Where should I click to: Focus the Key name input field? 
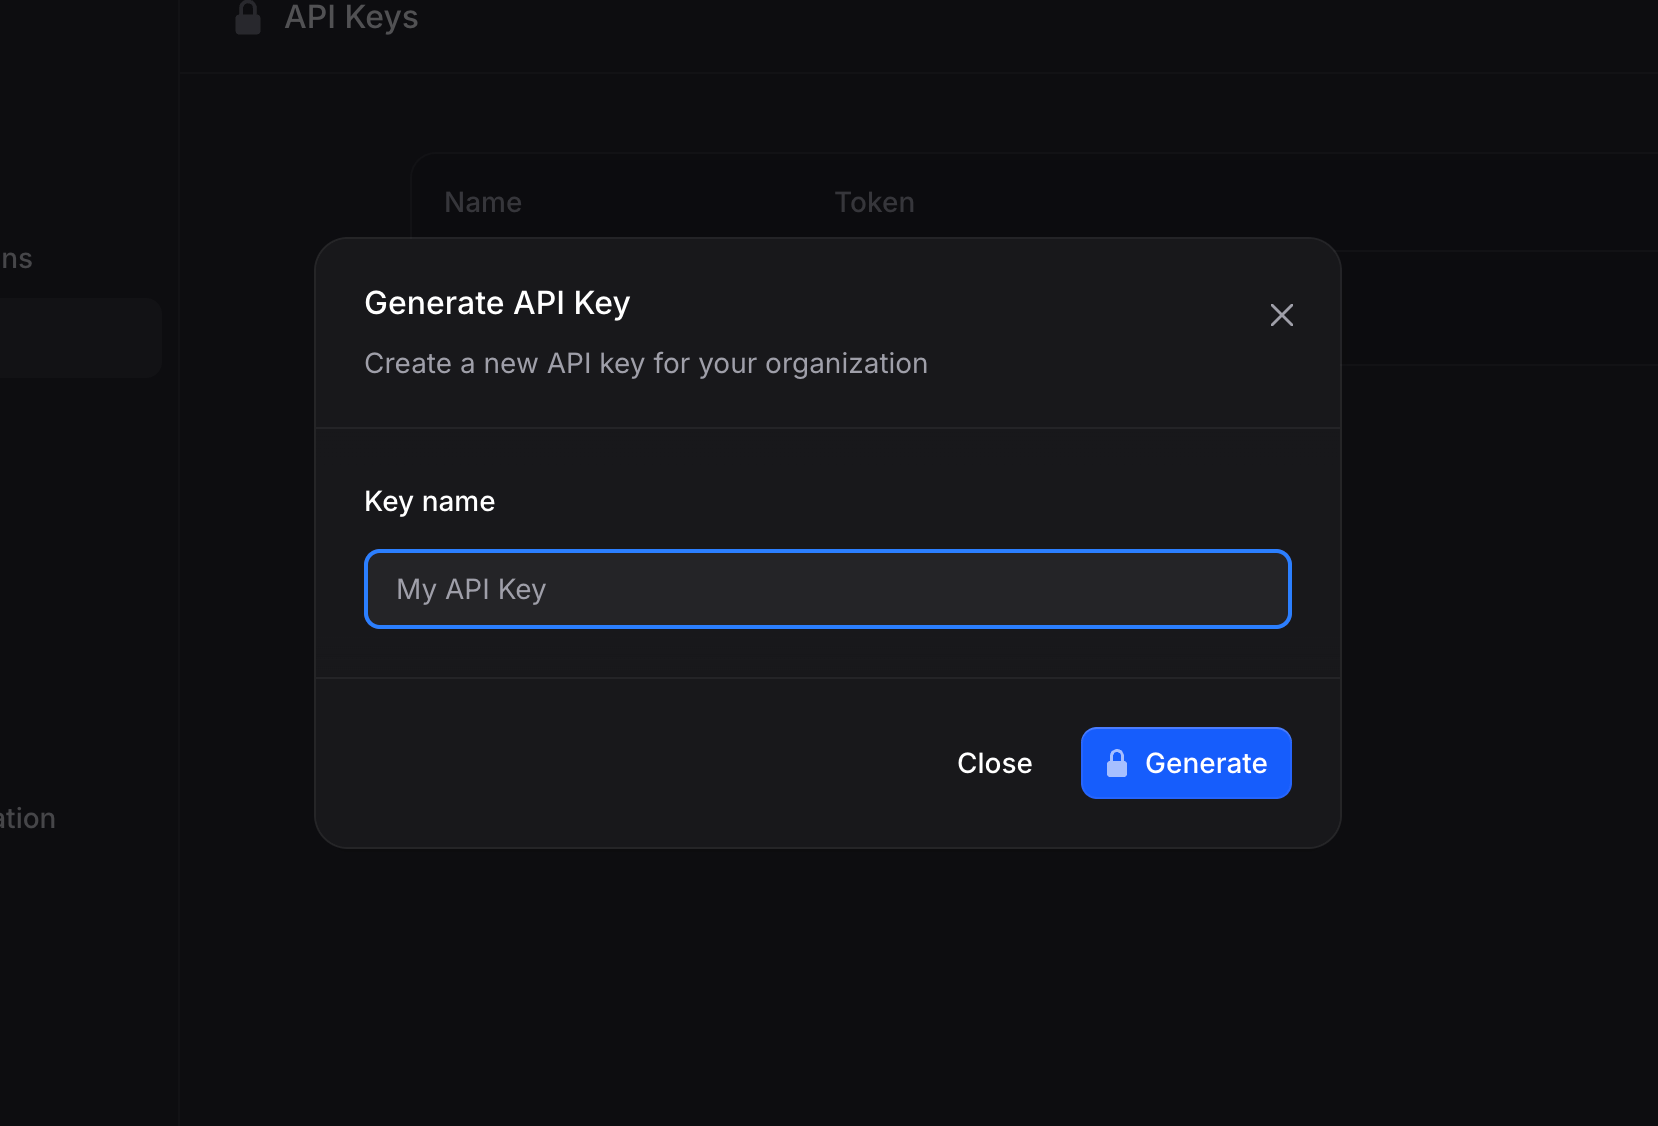point(827,589)
